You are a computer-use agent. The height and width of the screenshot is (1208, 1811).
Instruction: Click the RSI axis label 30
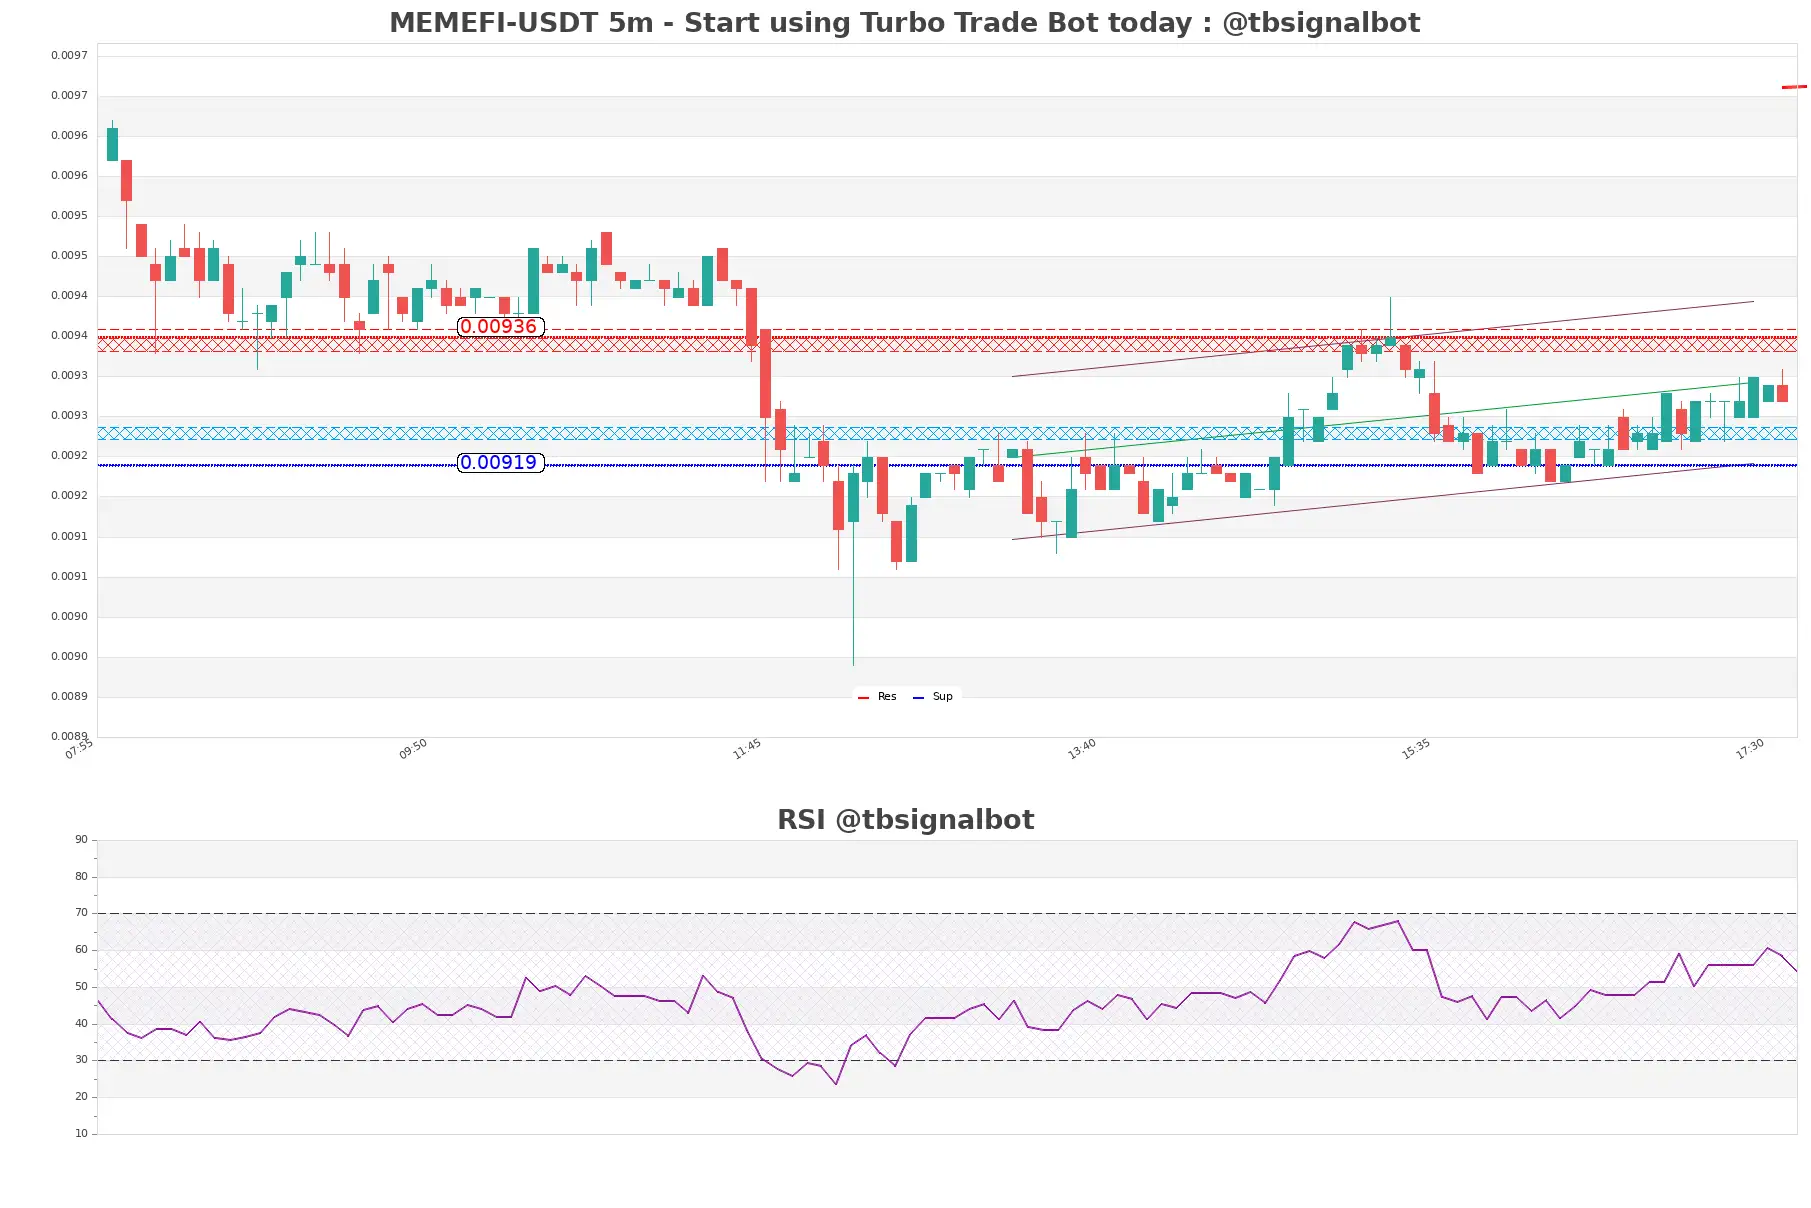pos(81,1060)
